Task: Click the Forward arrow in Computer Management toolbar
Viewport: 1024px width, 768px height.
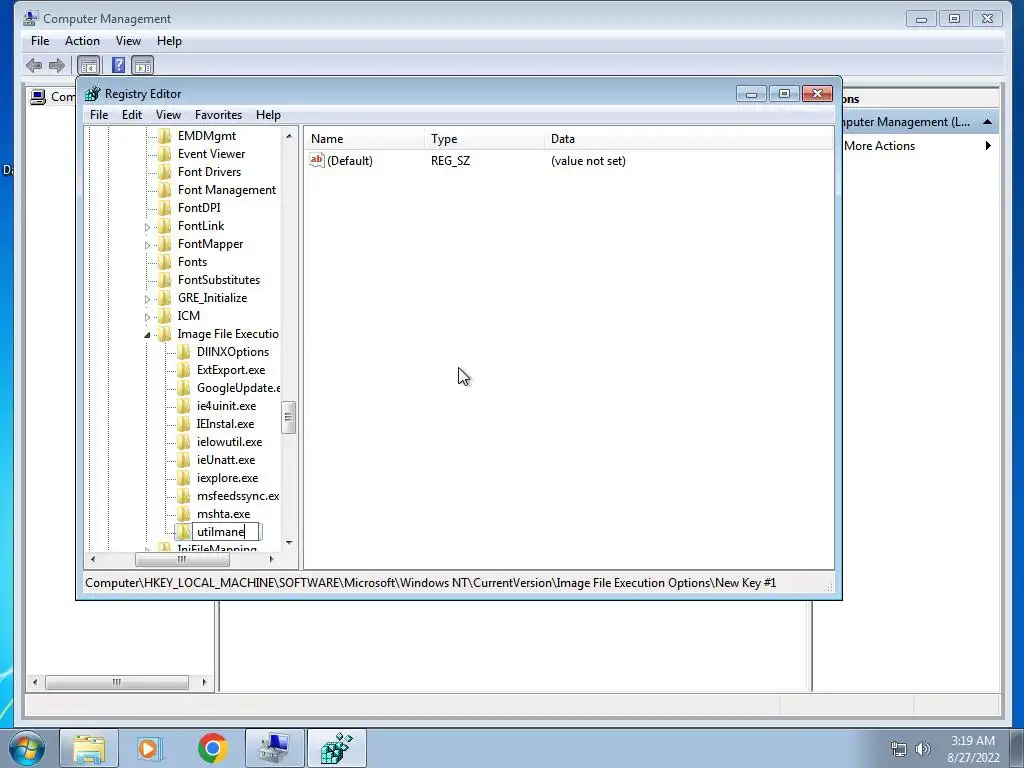Action: pos(57,65)
